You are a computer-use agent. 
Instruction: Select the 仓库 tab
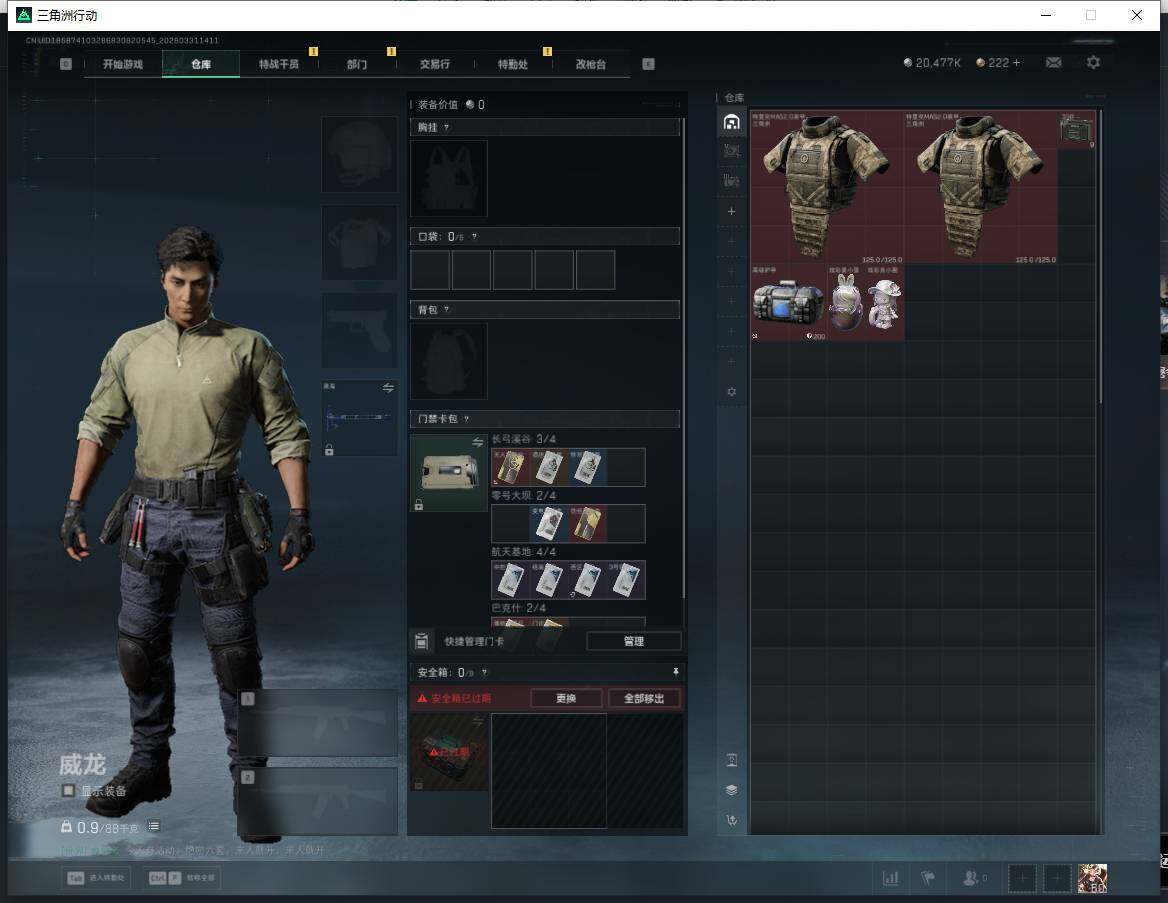(201, 64)
